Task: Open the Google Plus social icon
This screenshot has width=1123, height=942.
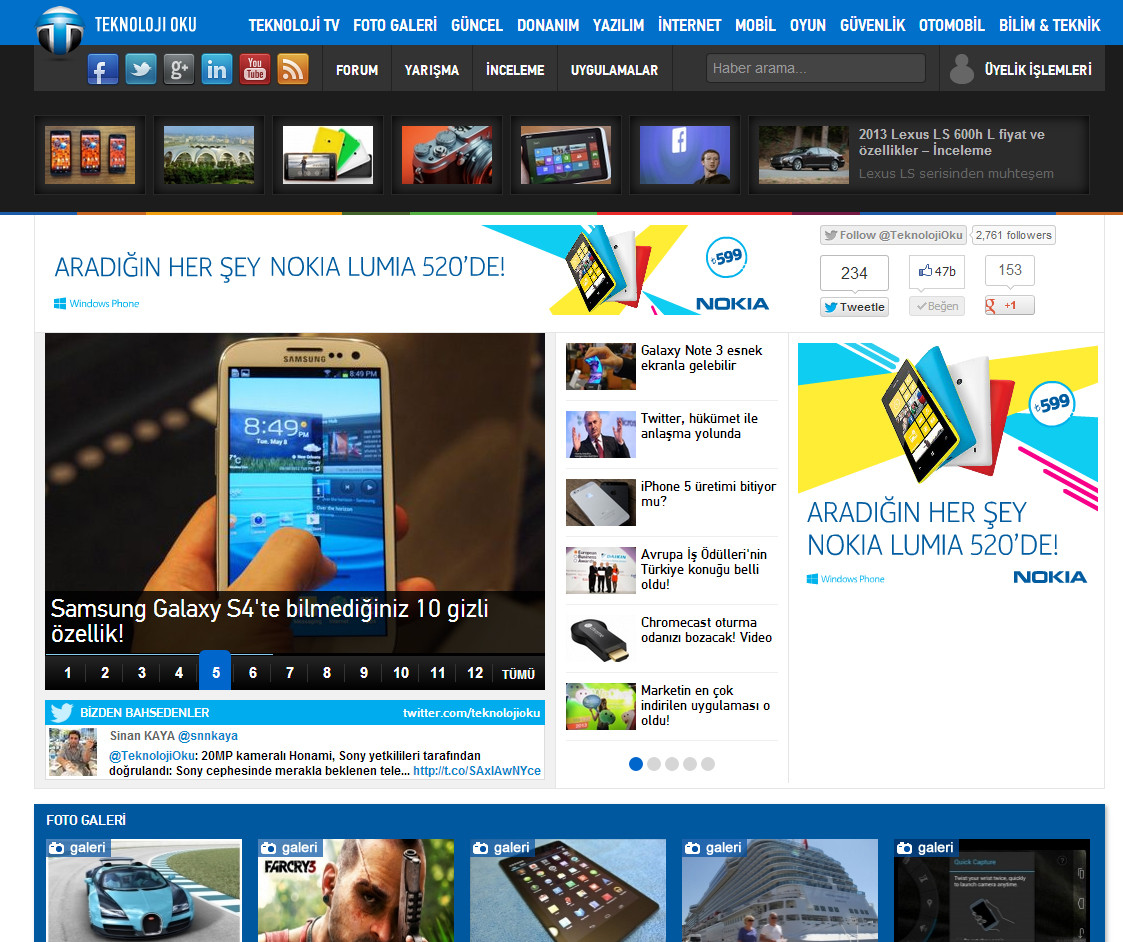Action: coord(178,69)
